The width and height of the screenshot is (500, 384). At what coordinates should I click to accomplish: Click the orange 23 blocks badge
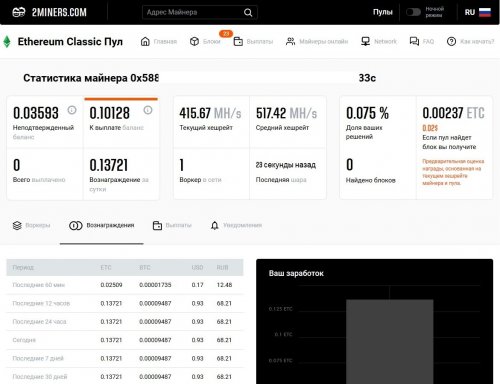(226, 34)
